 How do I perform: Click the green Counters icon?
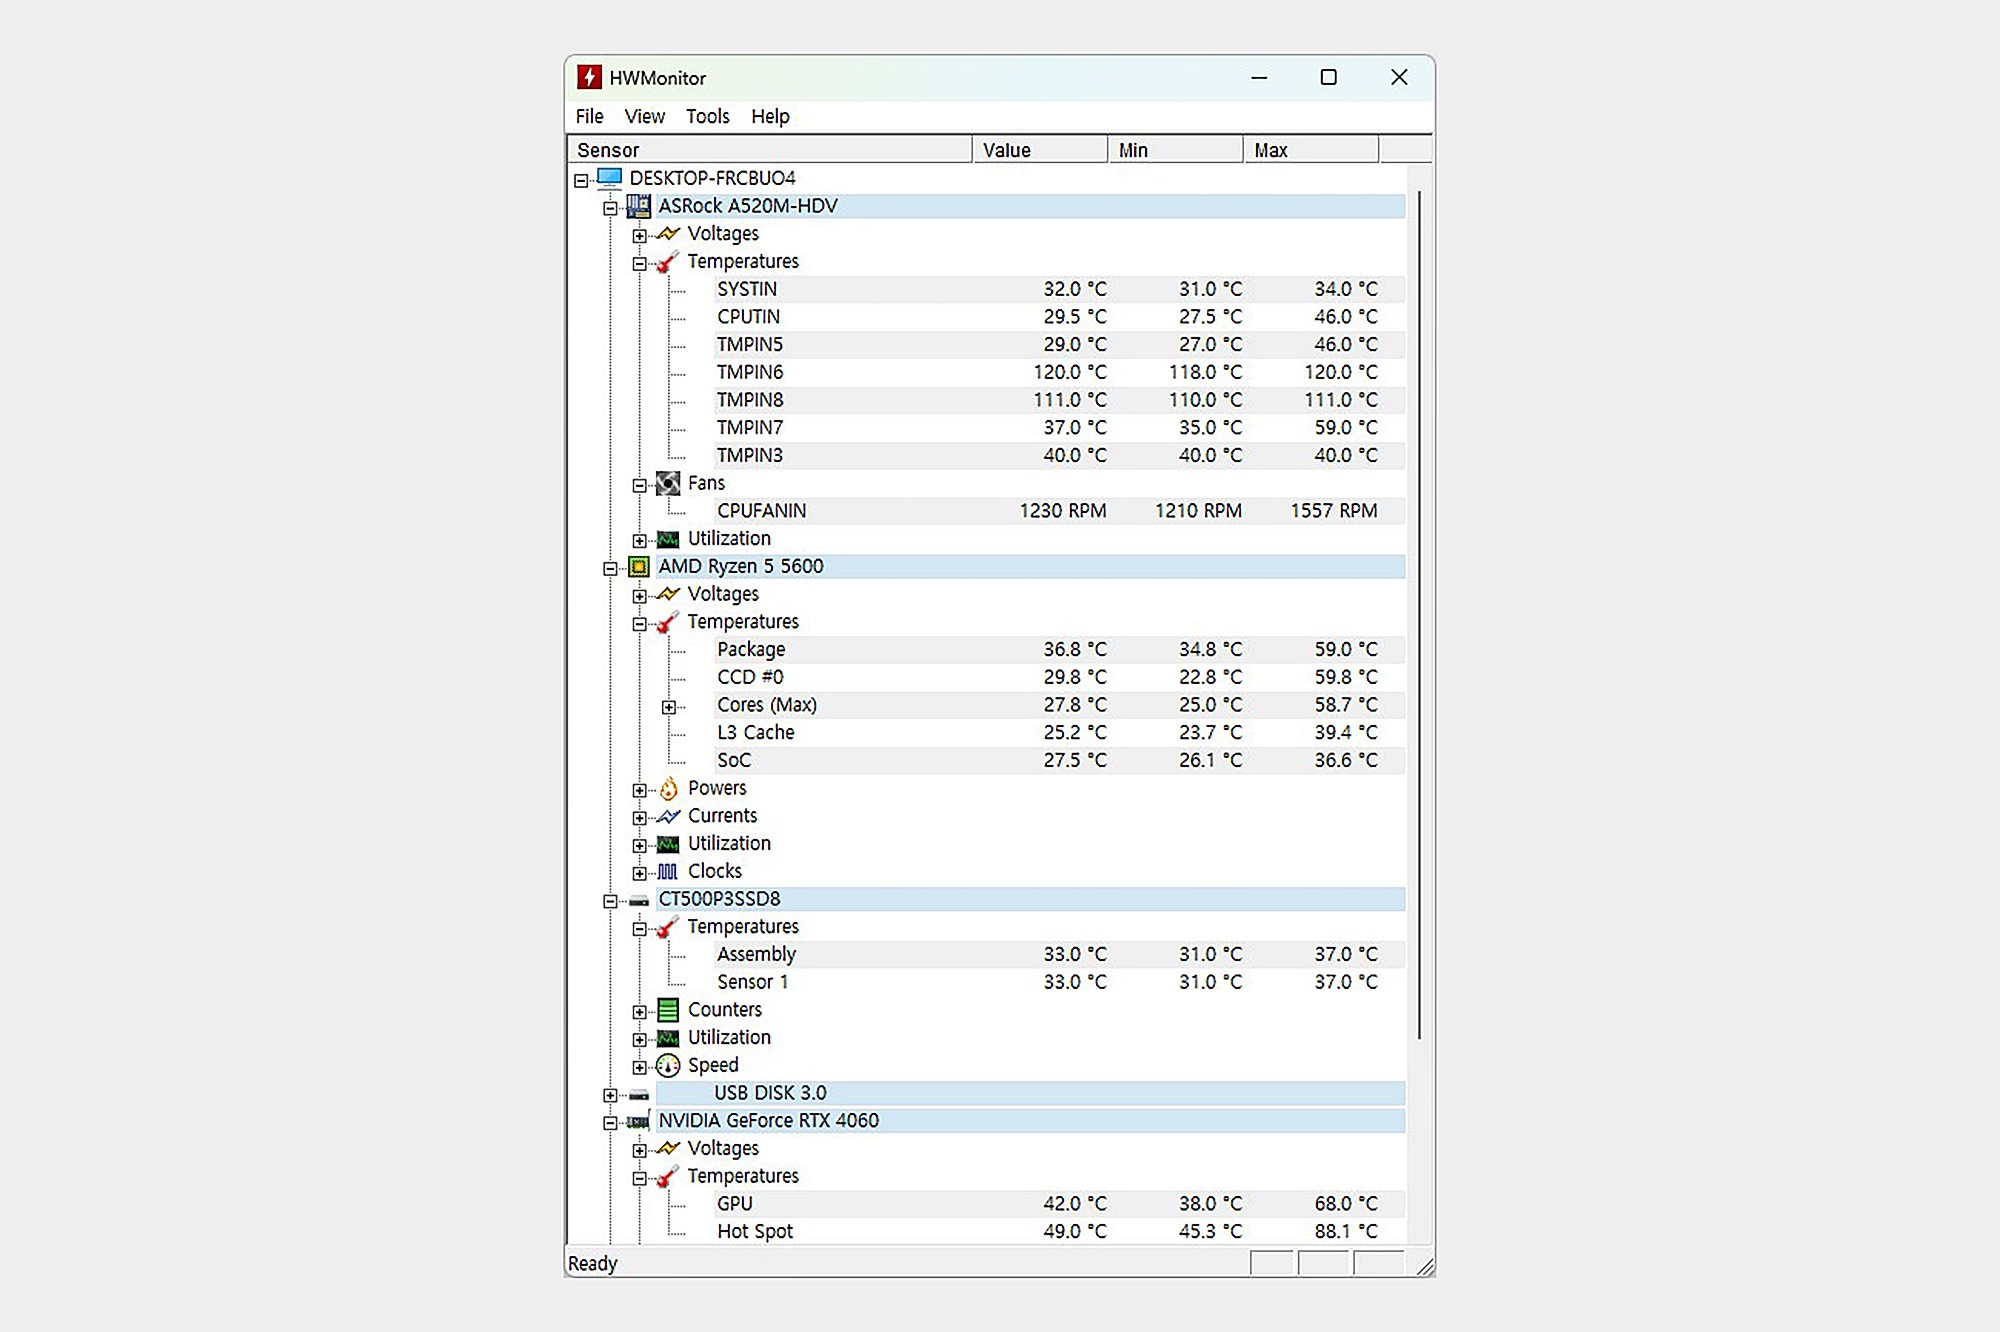(x=668, y=1010)
